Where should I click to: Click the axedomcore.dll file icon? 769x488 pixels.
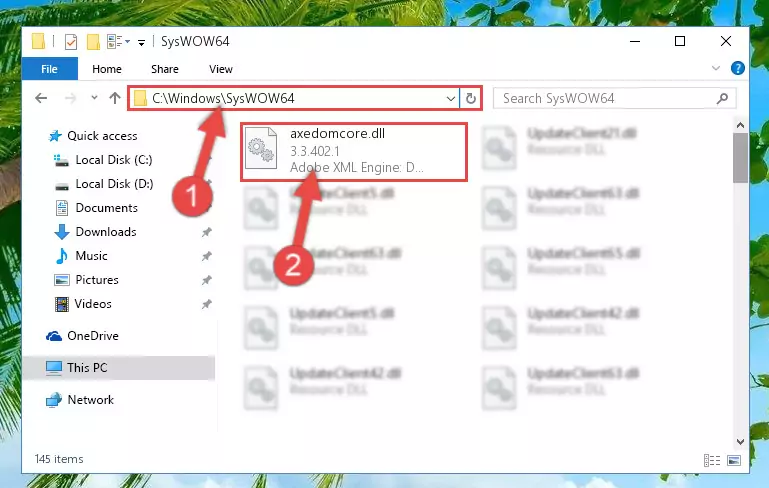click(x=260, y=148)
